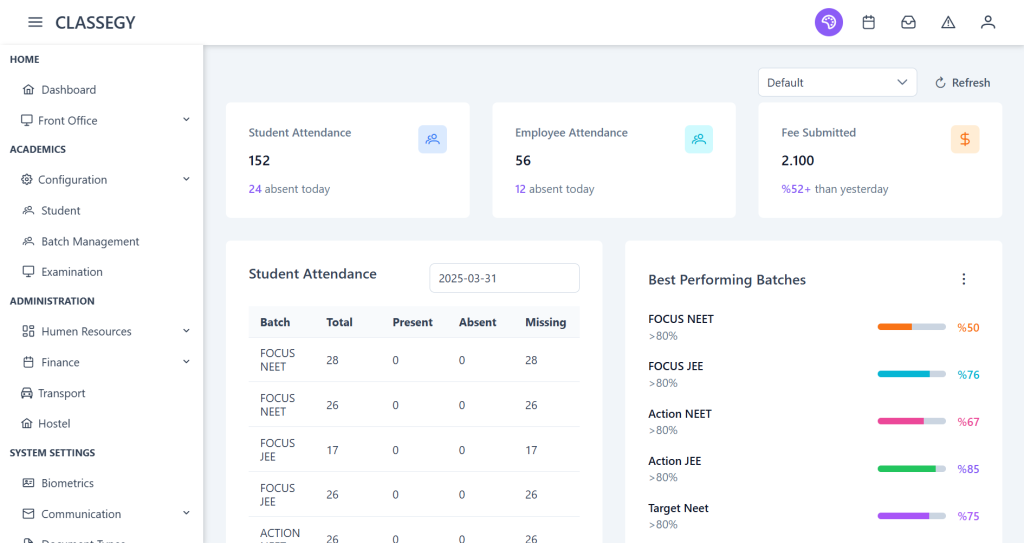Viewport: 1024px width, 543px height.
Task: Click the Fee Submitted dollar icon
Action: pyautogui.click(x=964, y=140)
